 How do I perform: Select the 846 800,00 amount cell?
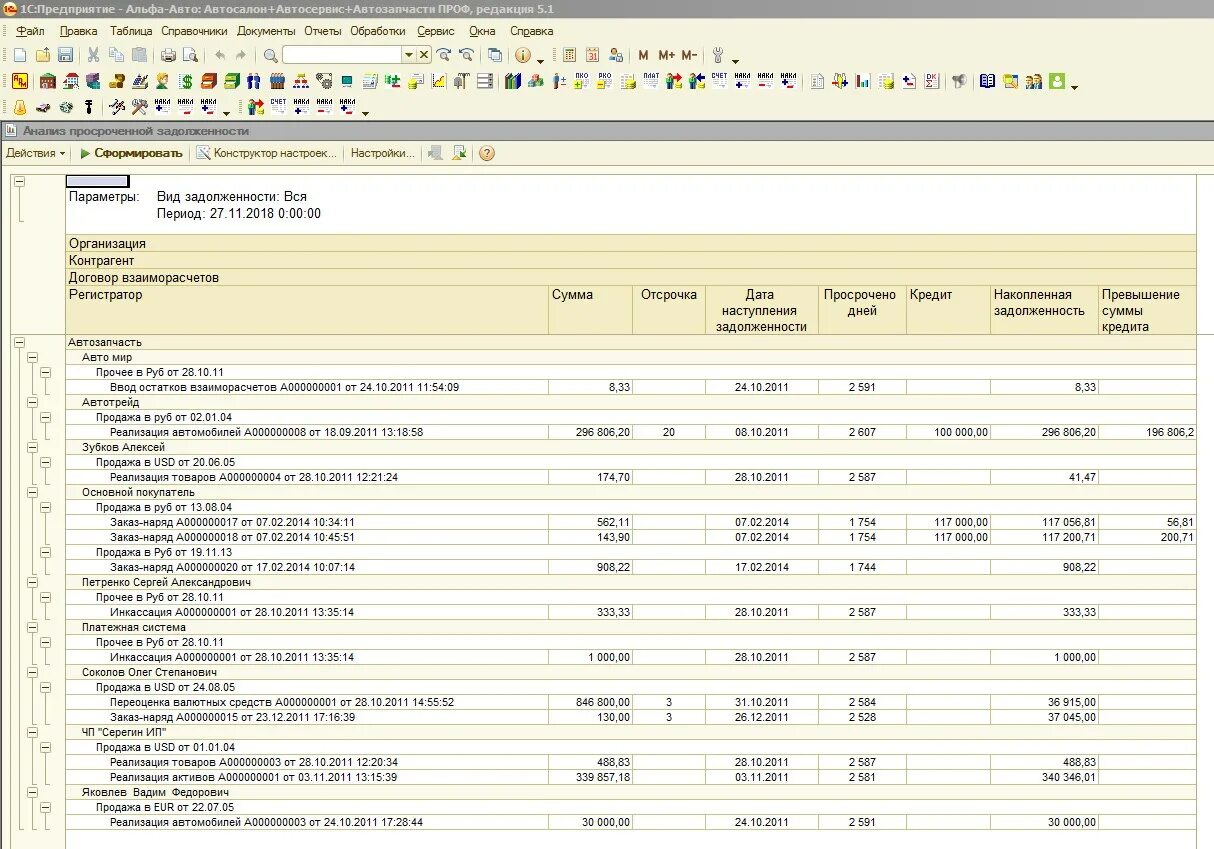(590, 702)
